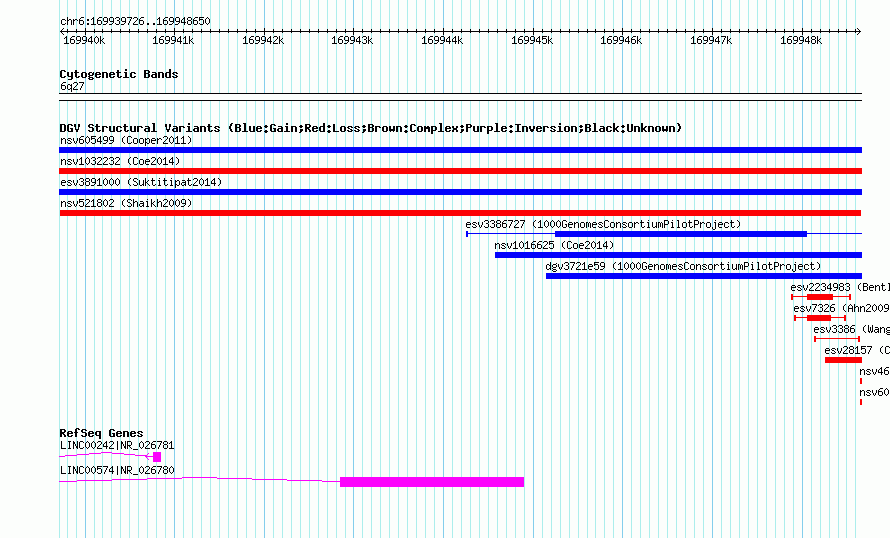Click the 169948k ruler position

coord(801,40)
